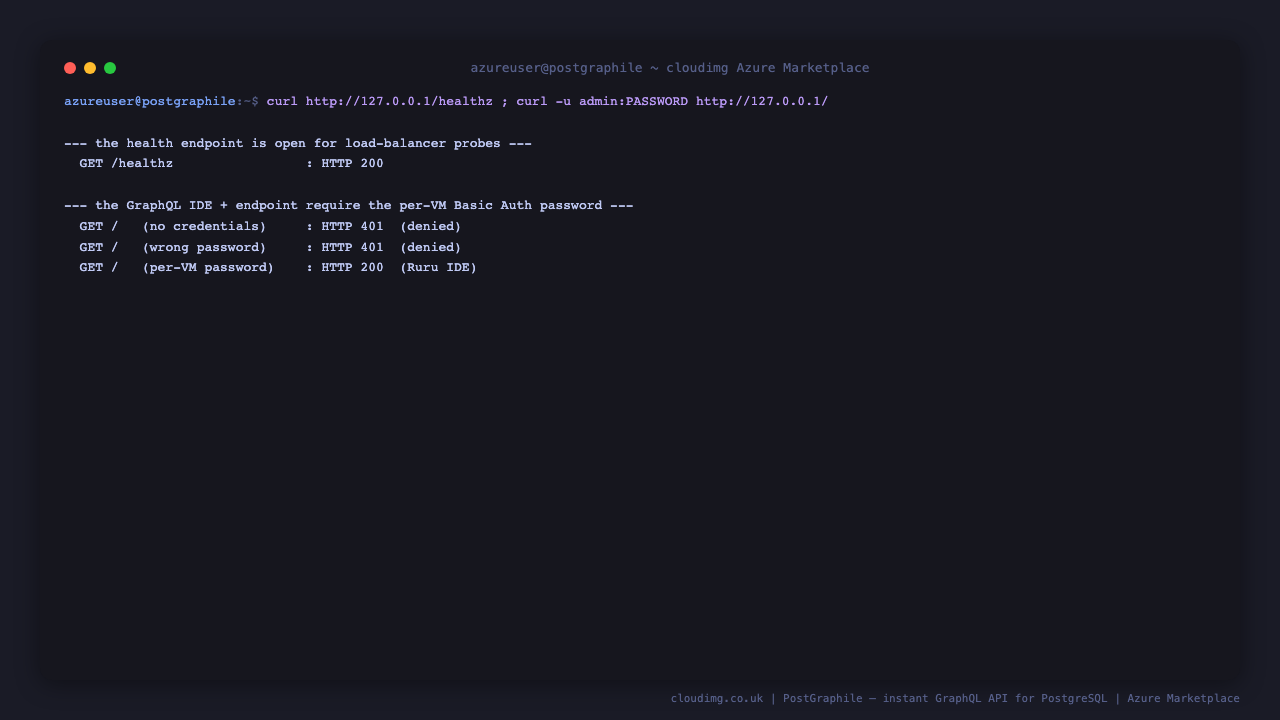
Task: Click the terminal title 'azureuser@postgraphile ~ cloudimg Azure Marketplace'
Action: coord(670,68)
